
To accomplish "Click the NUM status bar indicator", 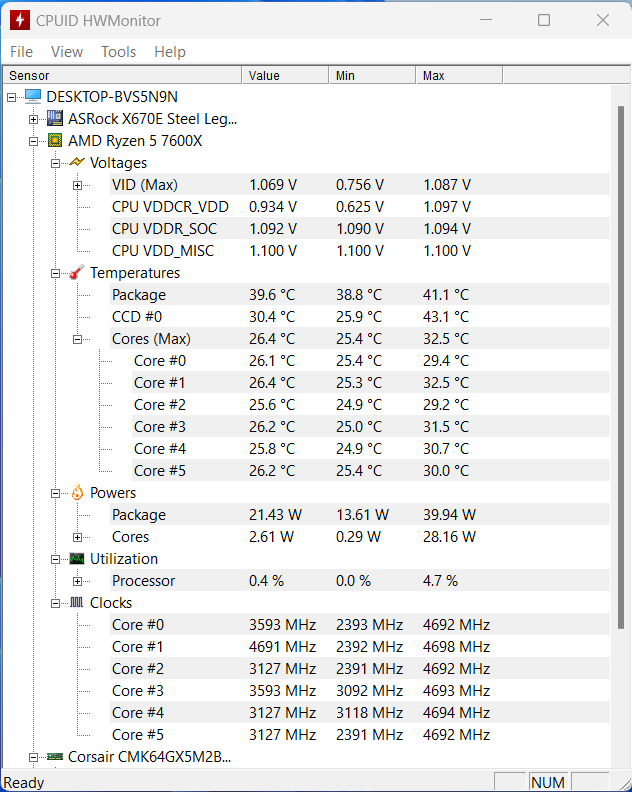I will tap(548, 782).
